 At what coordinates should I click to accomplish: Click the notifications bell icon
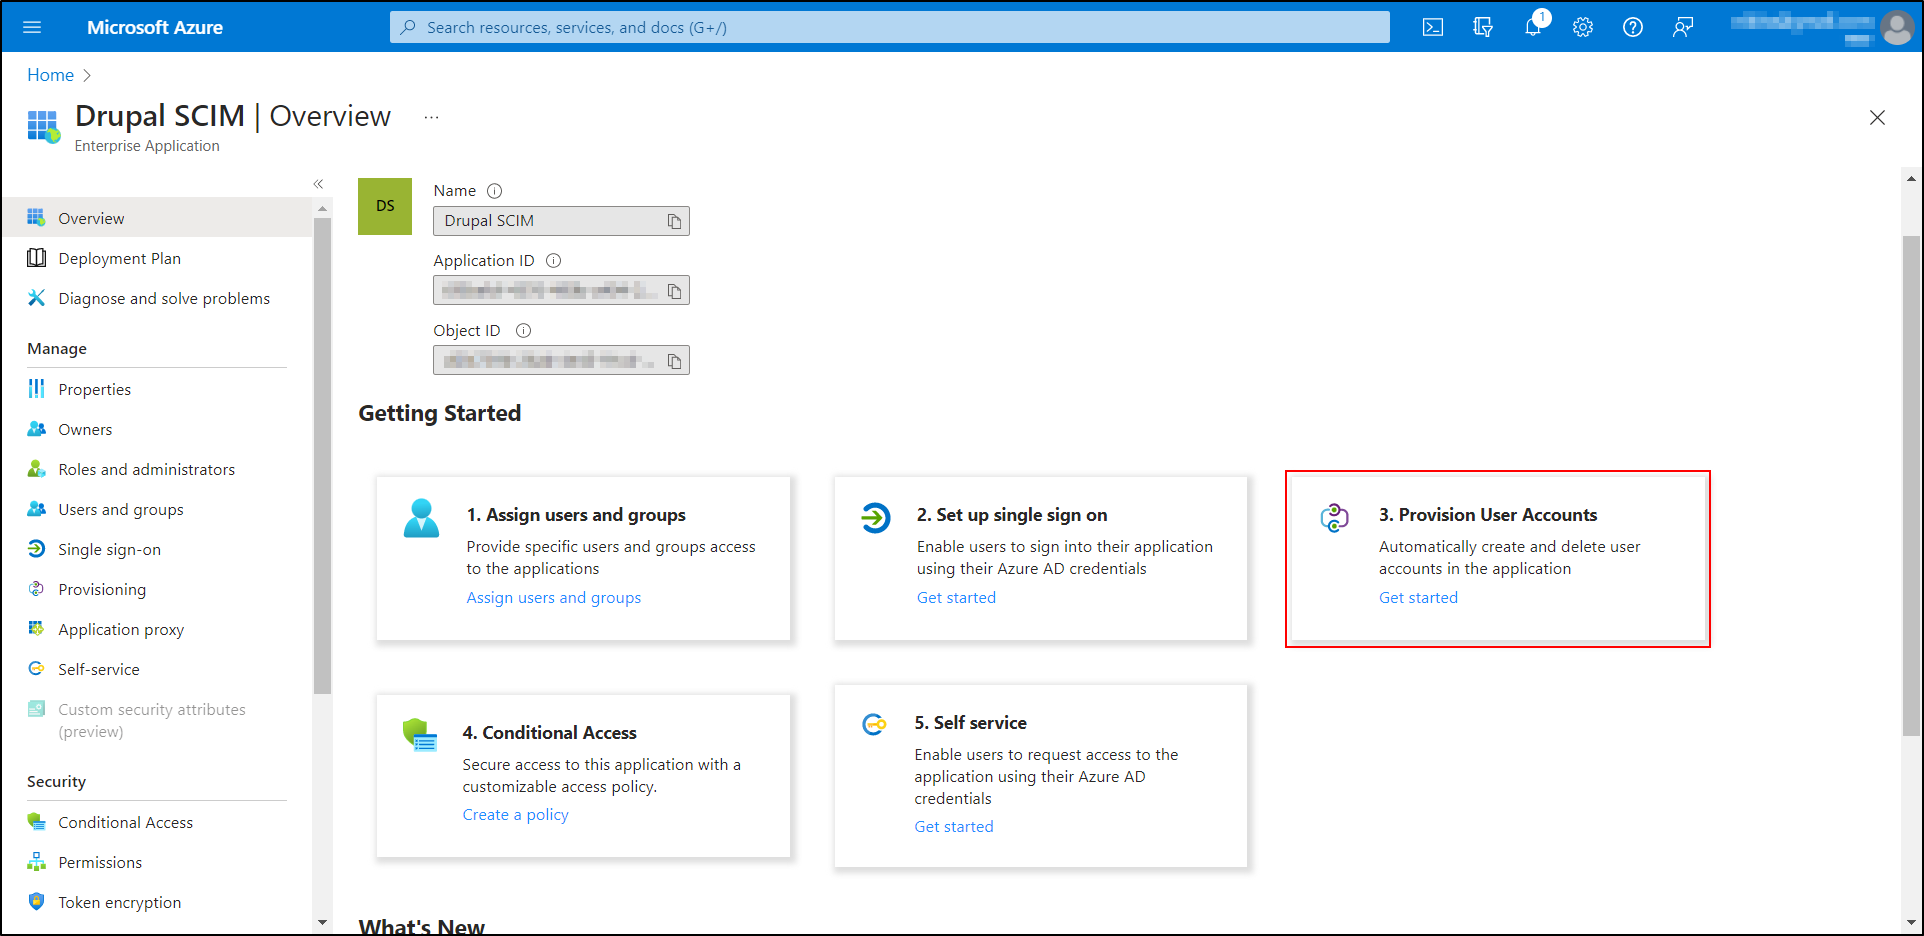1532,27
